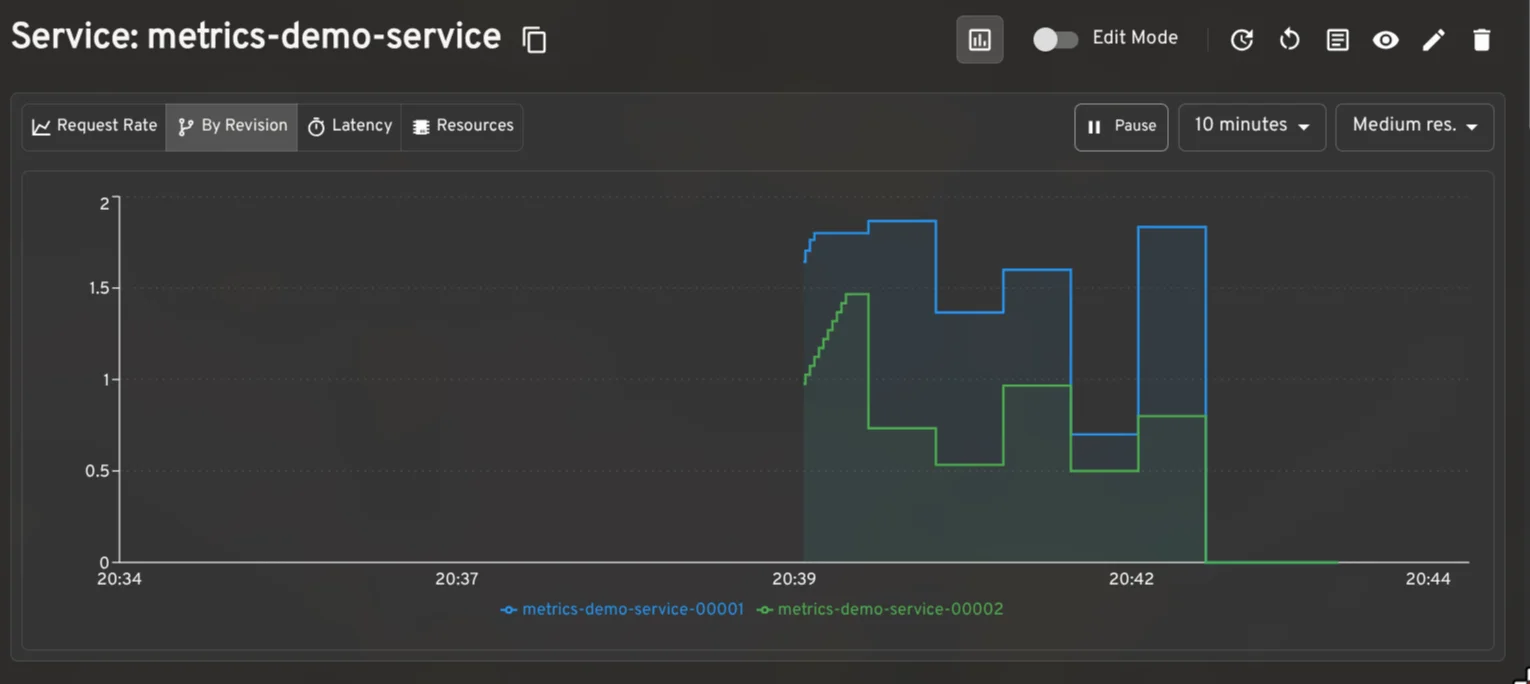Viewport: 1530px width, 684px height.
Task: Open the 10 minutes time range dropdown
Action: click(x=1252, y=127)
